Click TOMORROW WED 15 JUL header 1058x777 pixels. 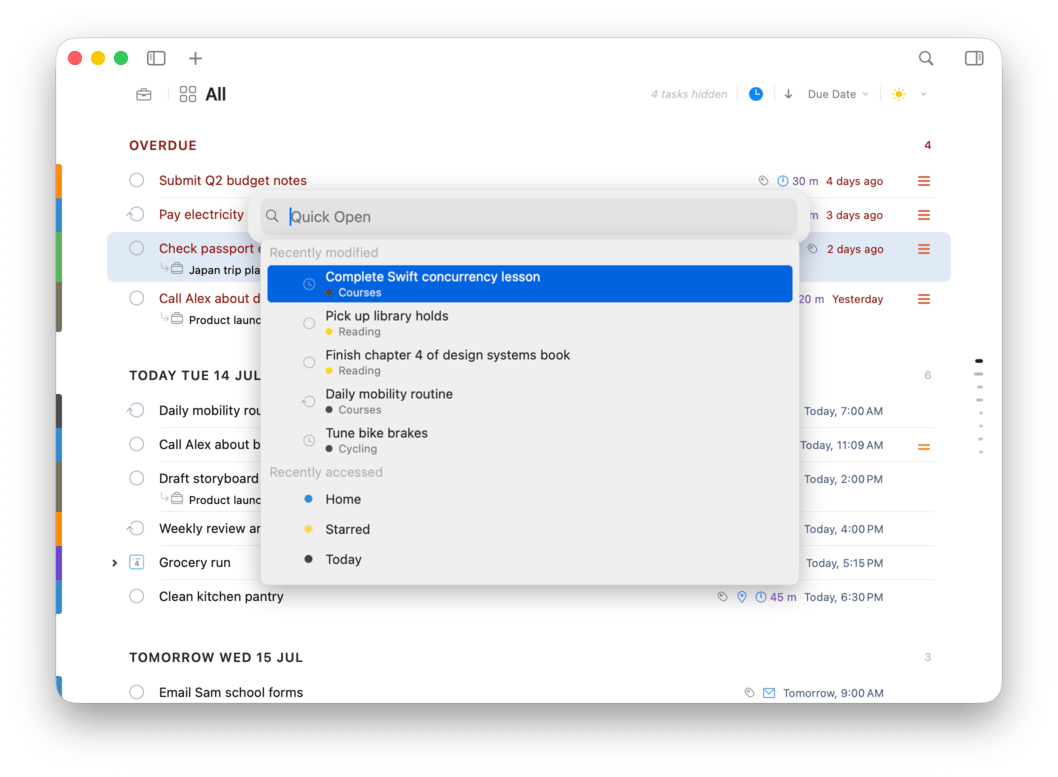coord(216,658)
